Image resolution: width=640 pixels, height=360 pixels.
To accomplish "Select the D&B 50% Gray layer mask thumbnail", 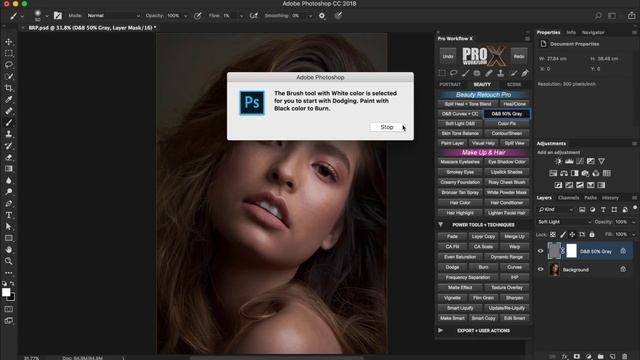I will tap(571, 251).
